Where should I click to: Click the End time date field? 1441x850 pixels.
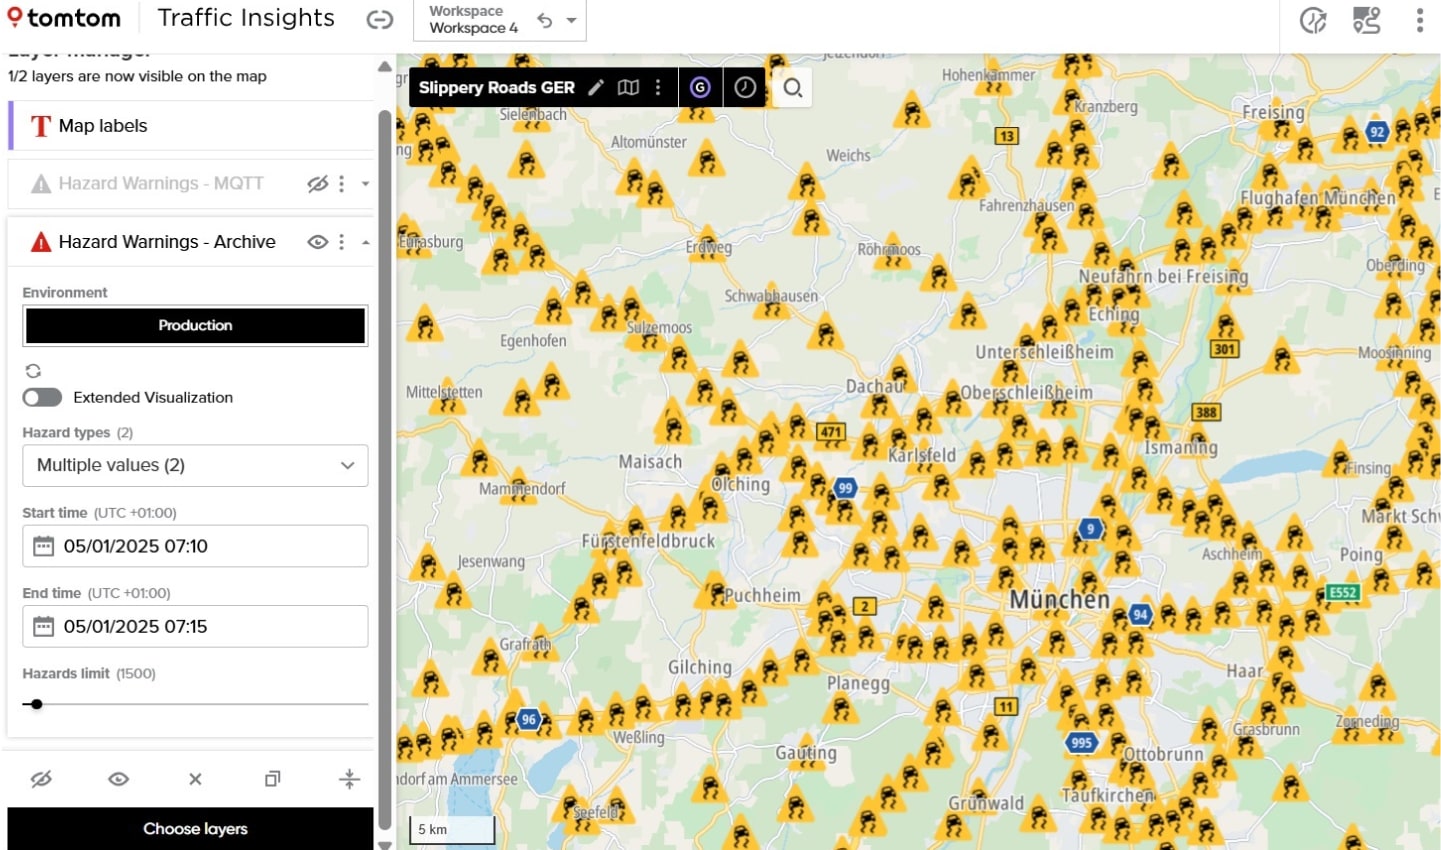point(195,626)
